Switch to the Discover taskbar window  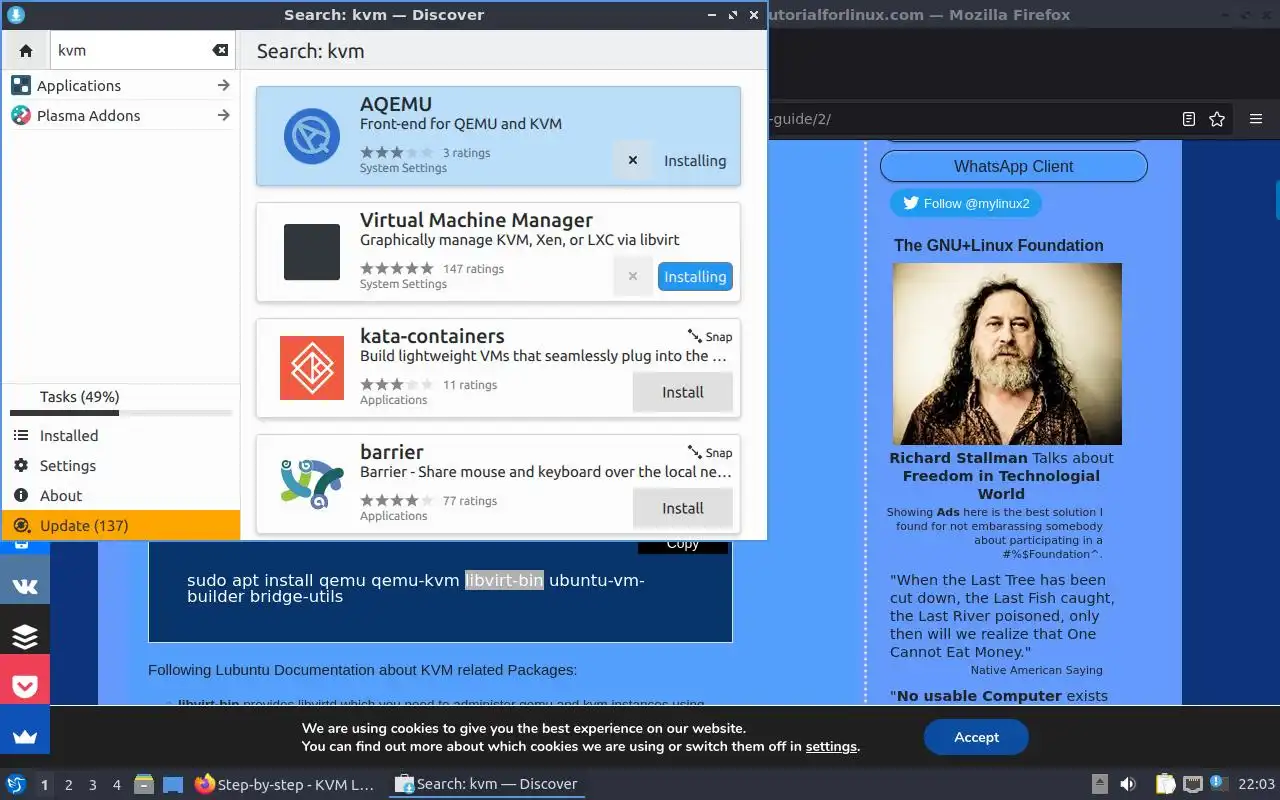pos(486,784)
